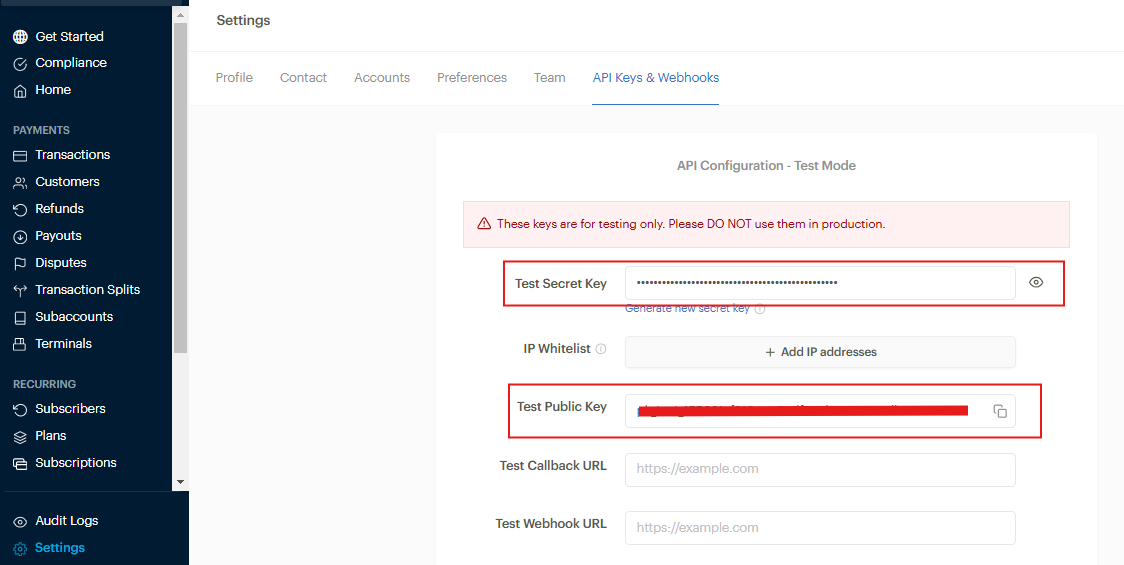Select the Team tab
Screen dimensions: 1124x565
click(549, 78)
